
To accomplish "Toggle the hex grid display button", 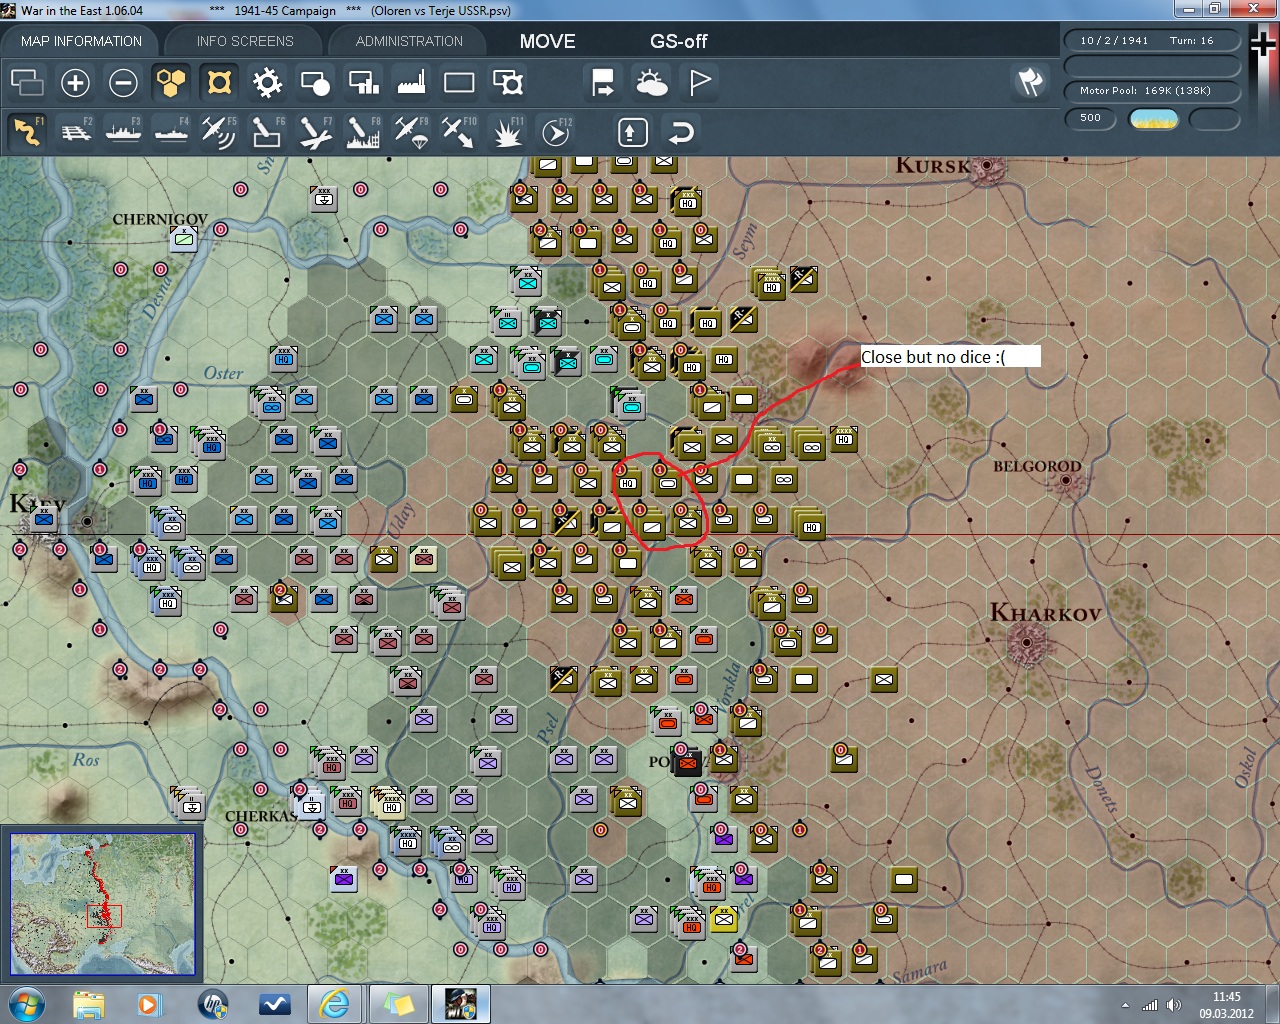I will coord(171,83).
